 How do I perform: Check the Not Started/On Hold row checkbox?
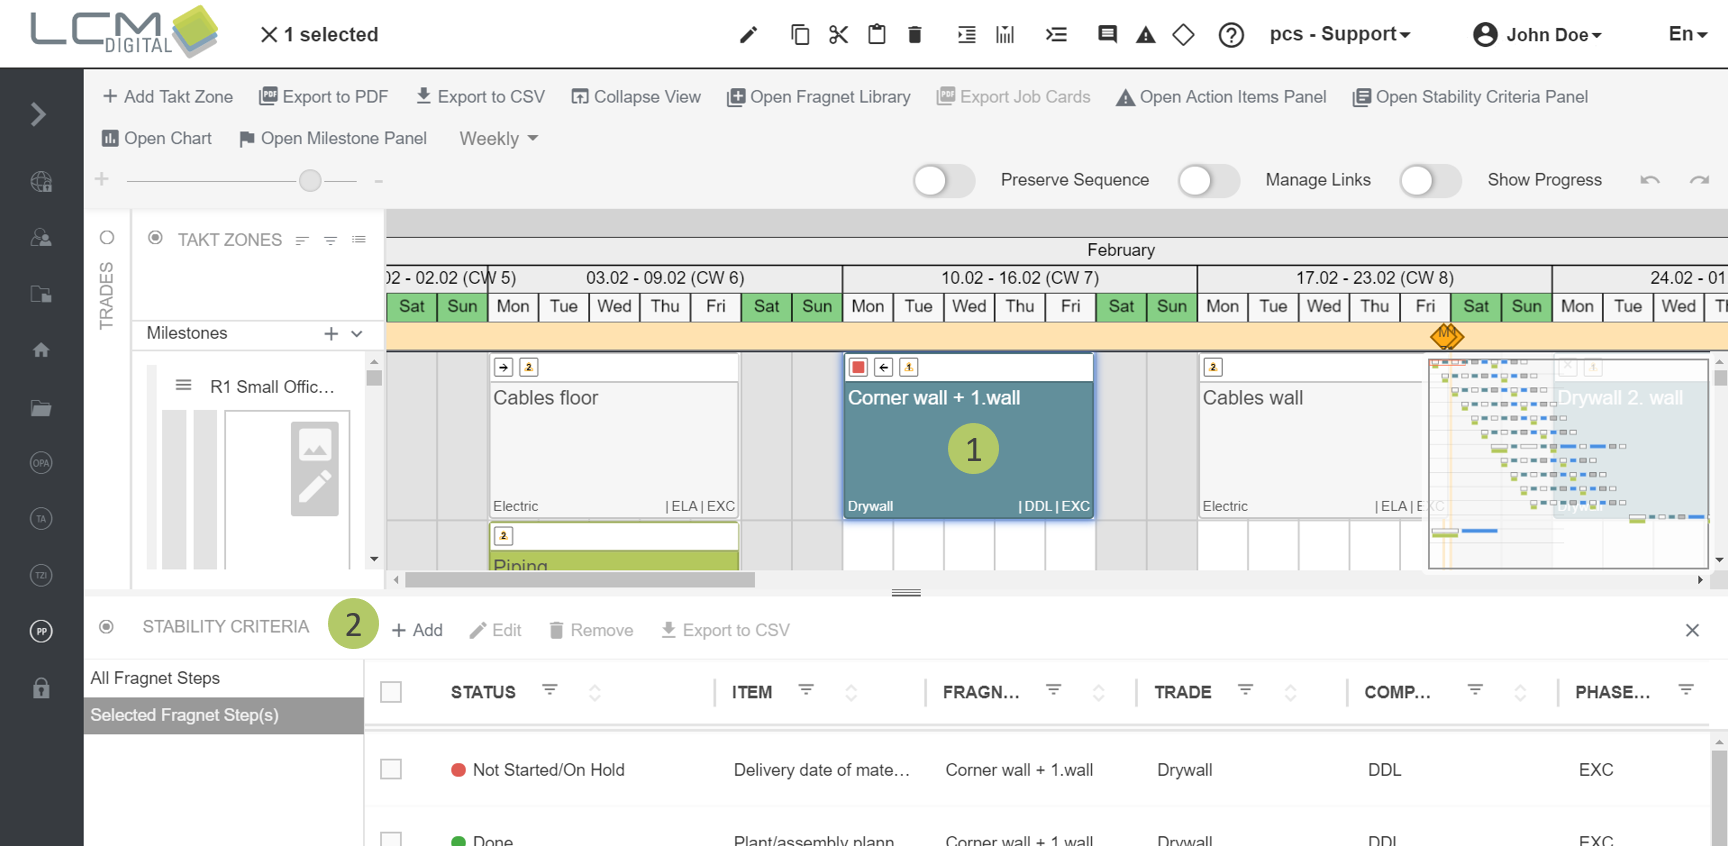(x=391, y=769)
